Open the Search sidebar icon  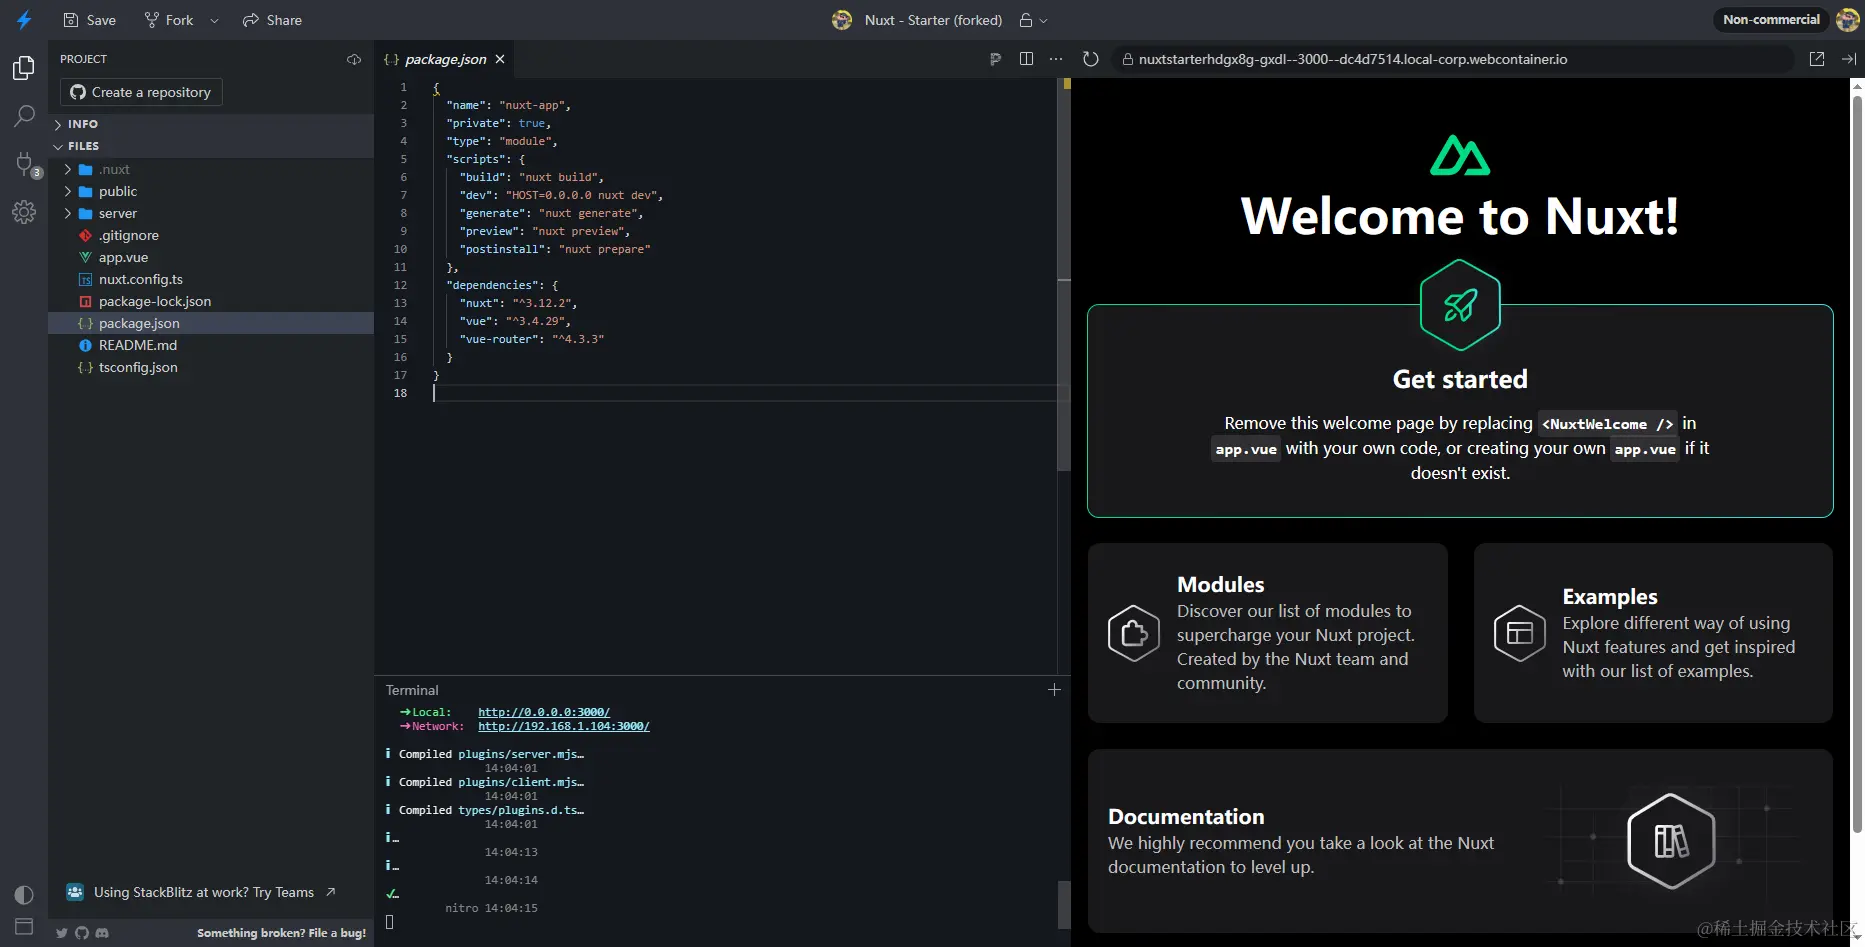24,116
